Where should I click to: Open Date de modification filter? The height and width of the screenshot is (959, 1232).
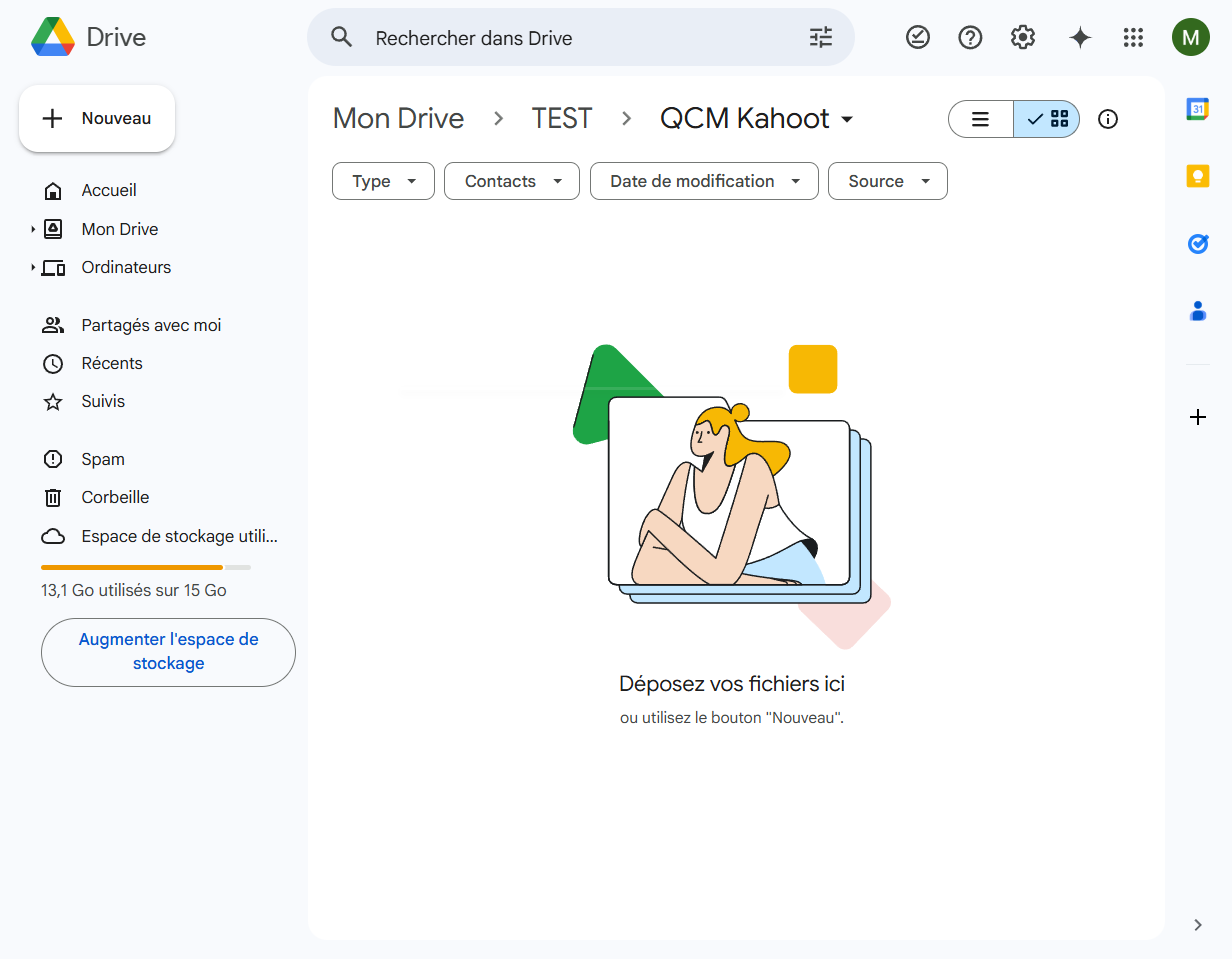click(x=705, y=181)
